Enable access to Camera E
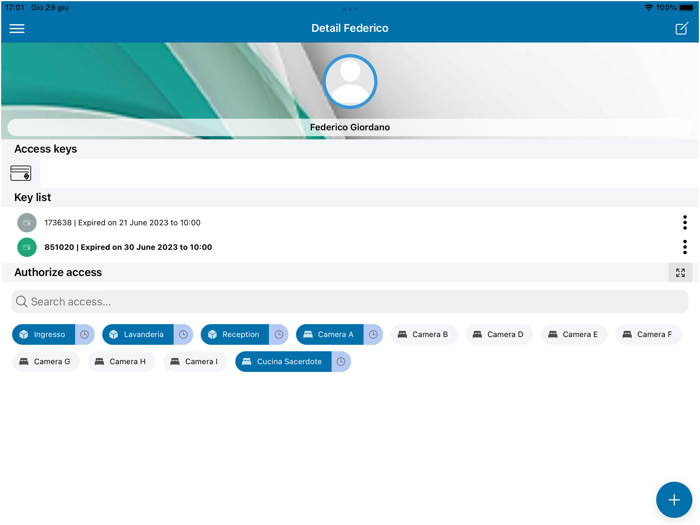The image size is (700, 525). pos(574,334)
